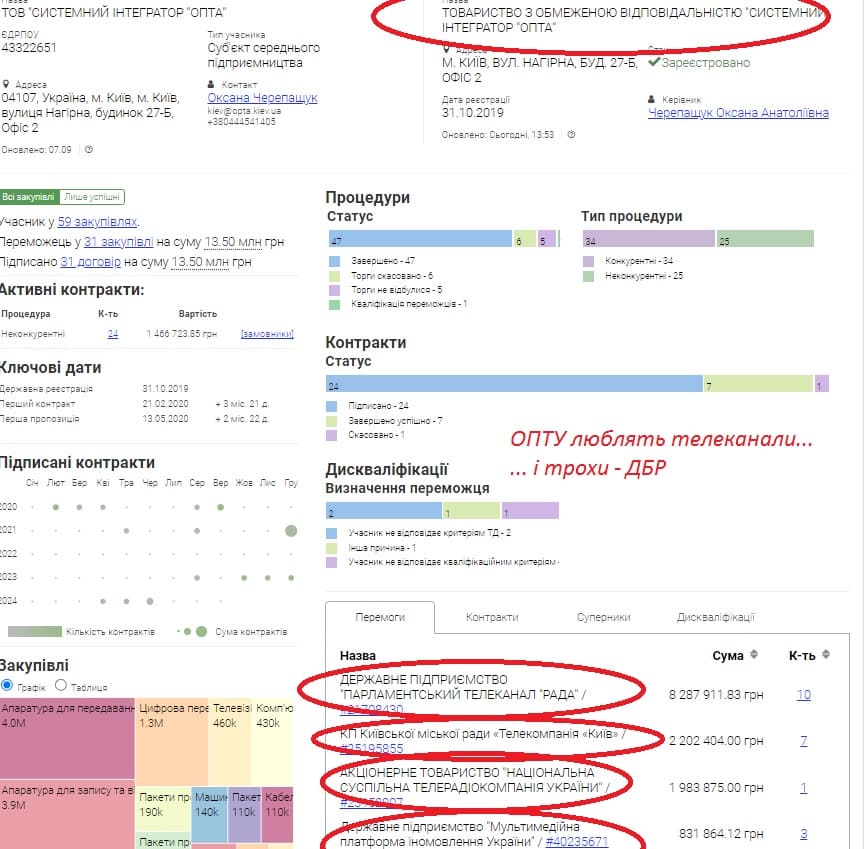Click the Сума column sort arrows

pos(754,655)
